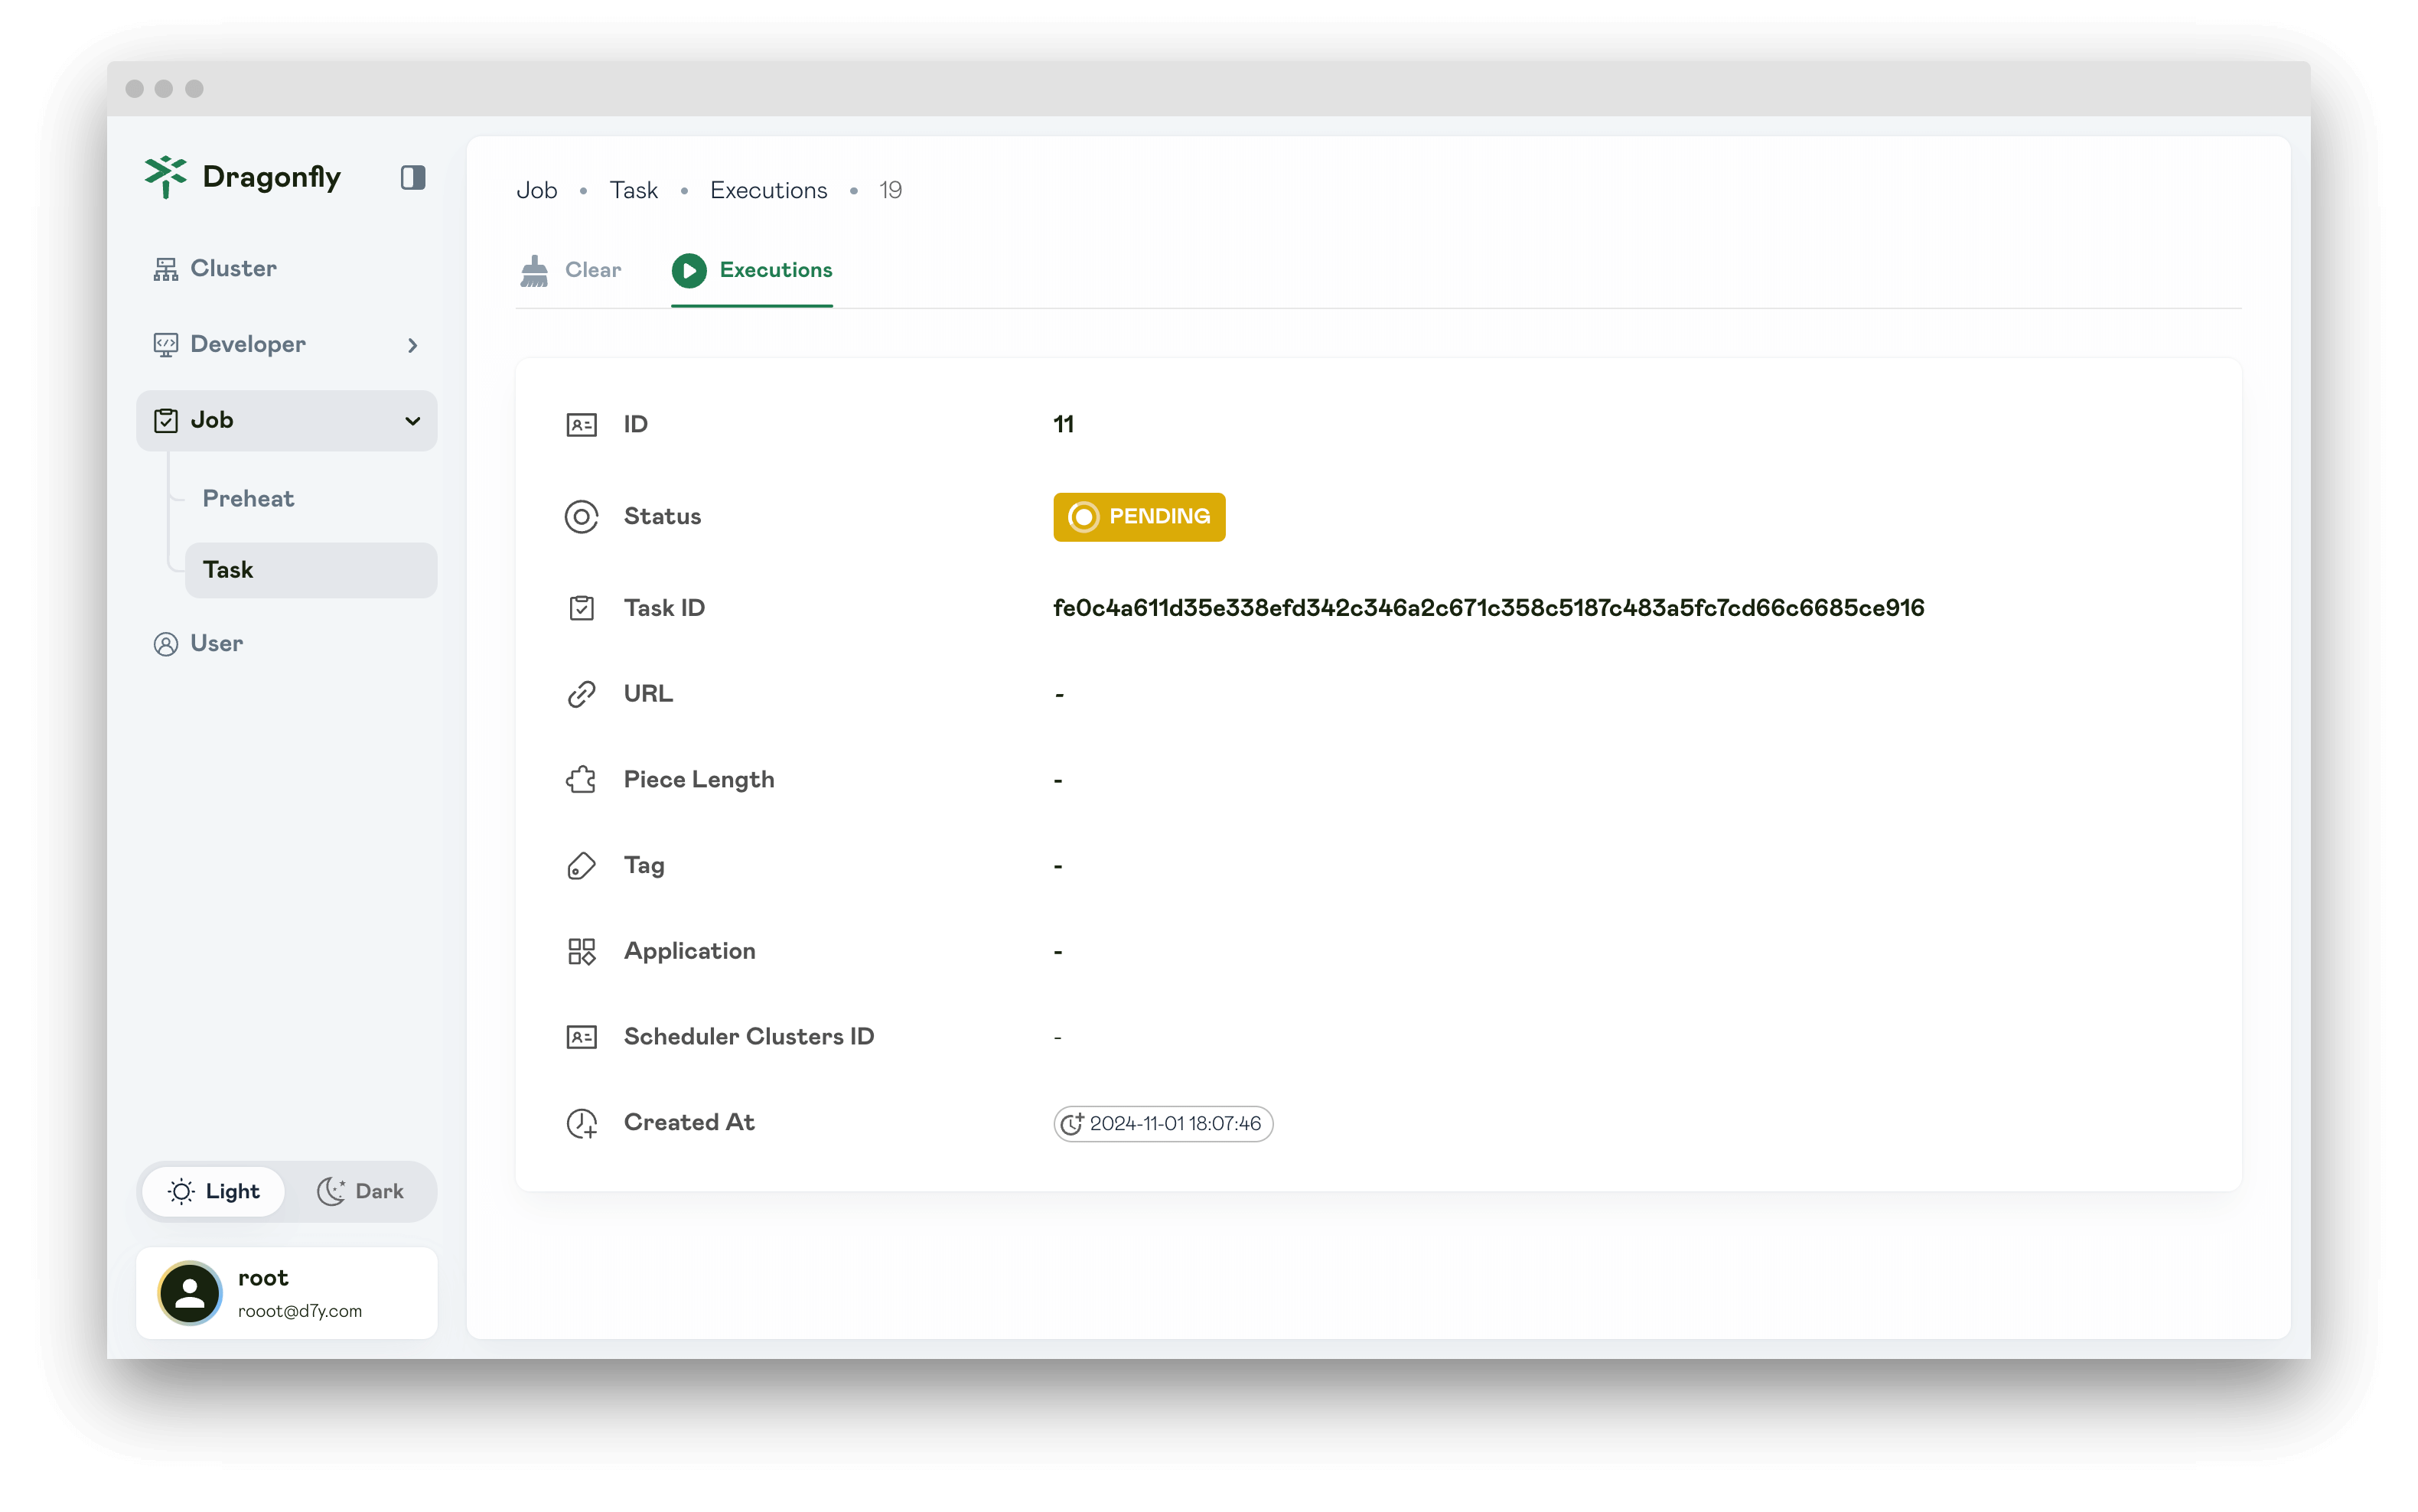Click the Piece Length label
The image size is (2418, 1512).
coord(699,780)
